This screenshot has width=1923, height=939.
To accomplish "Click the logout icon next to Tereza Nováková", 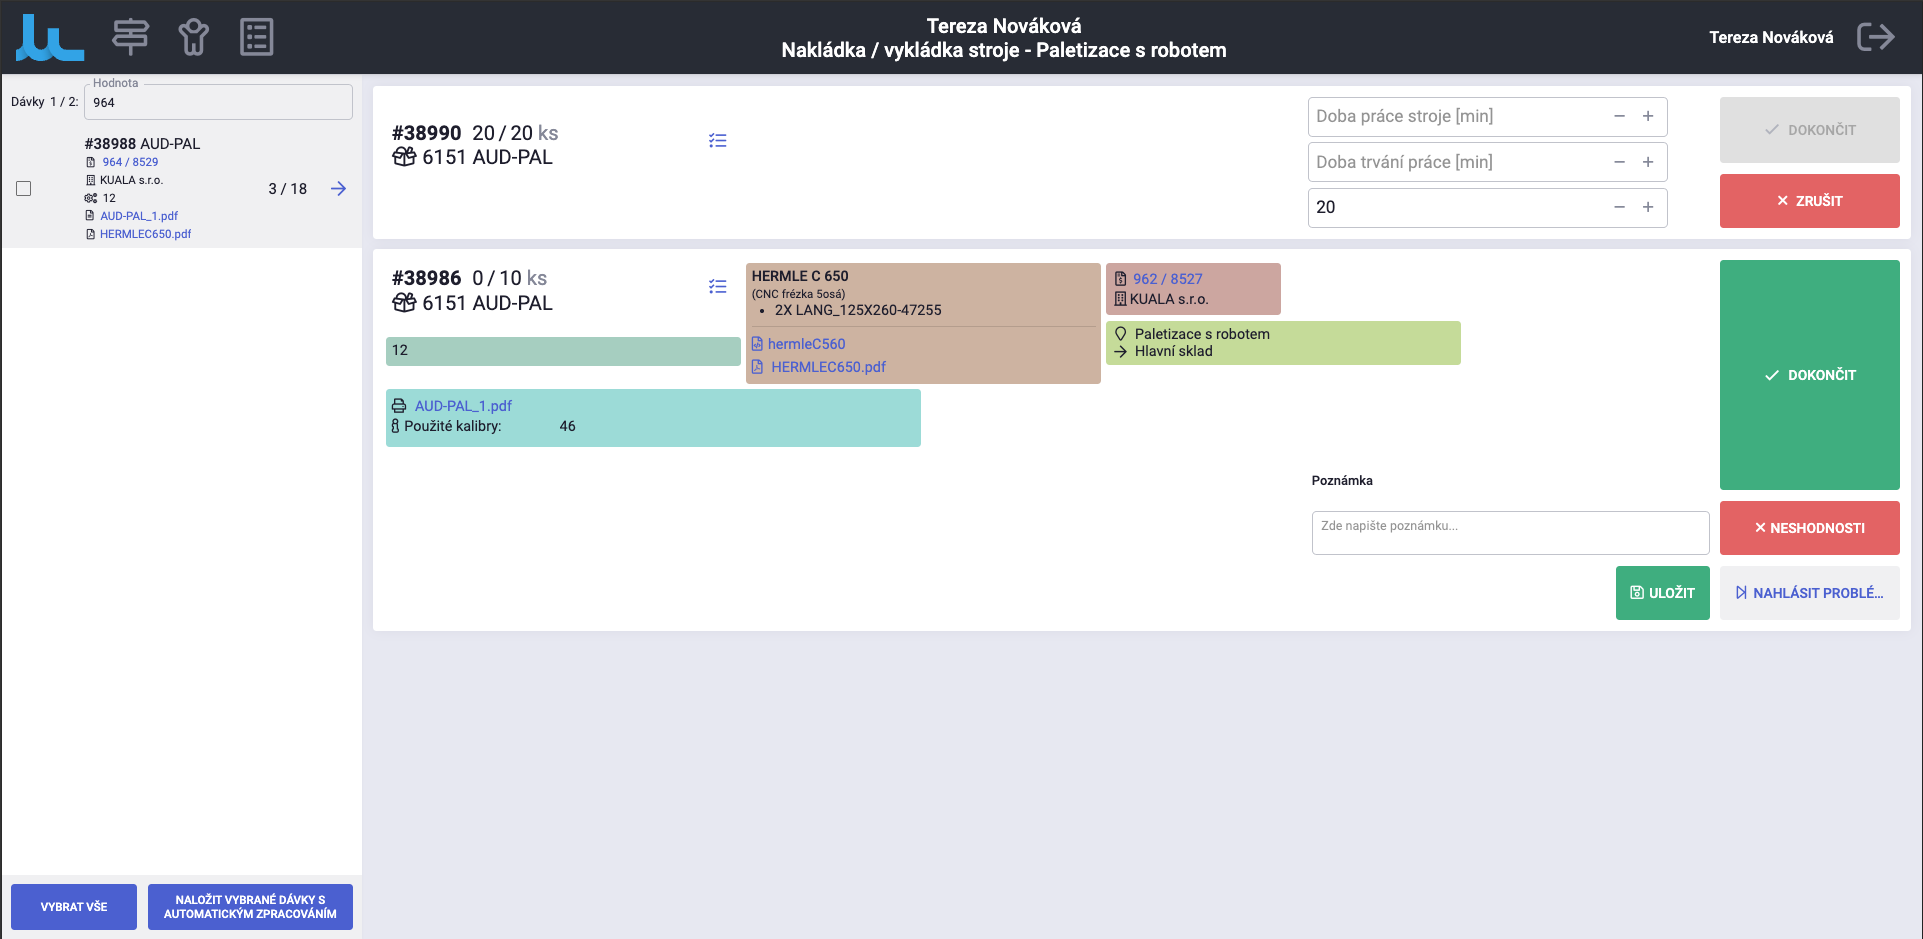I will pos(1875,37).
